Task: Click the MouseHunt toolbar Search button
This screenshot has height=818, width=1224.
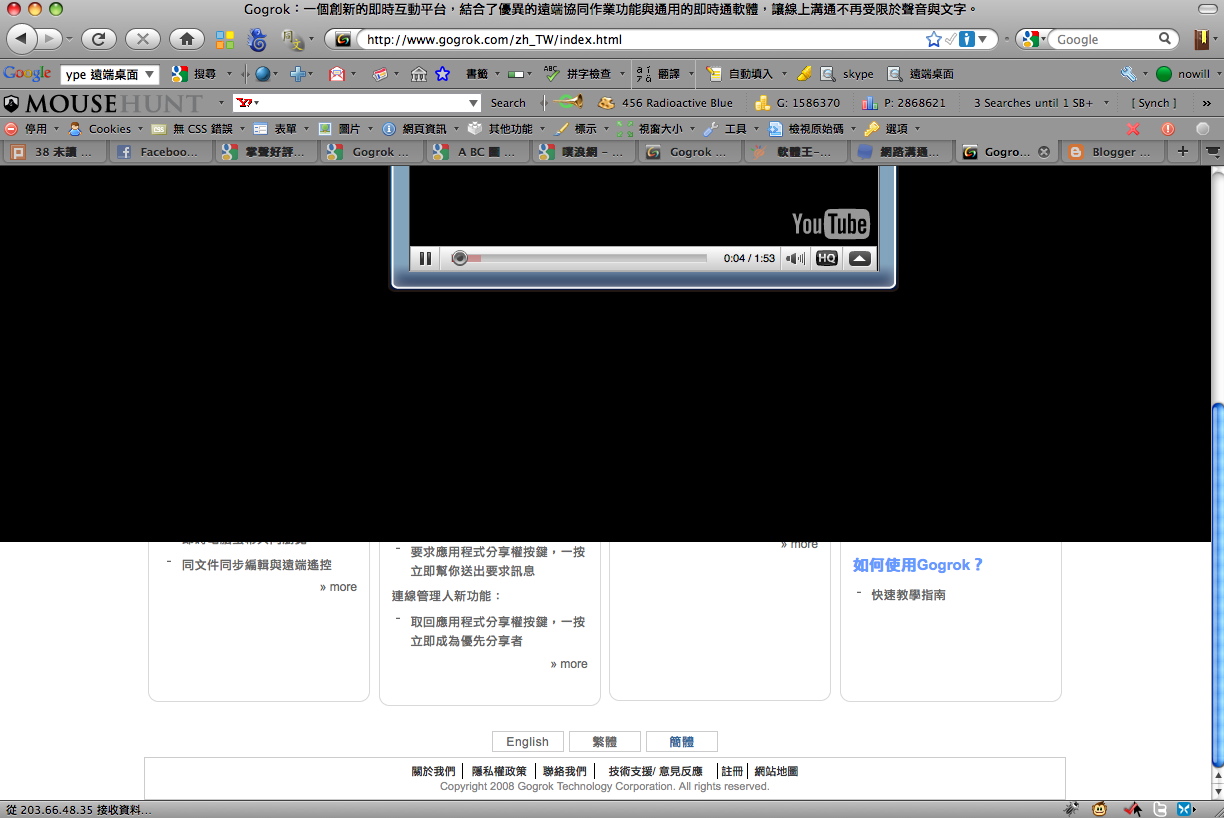Action: pyautogui.click(x=508, y=103)
